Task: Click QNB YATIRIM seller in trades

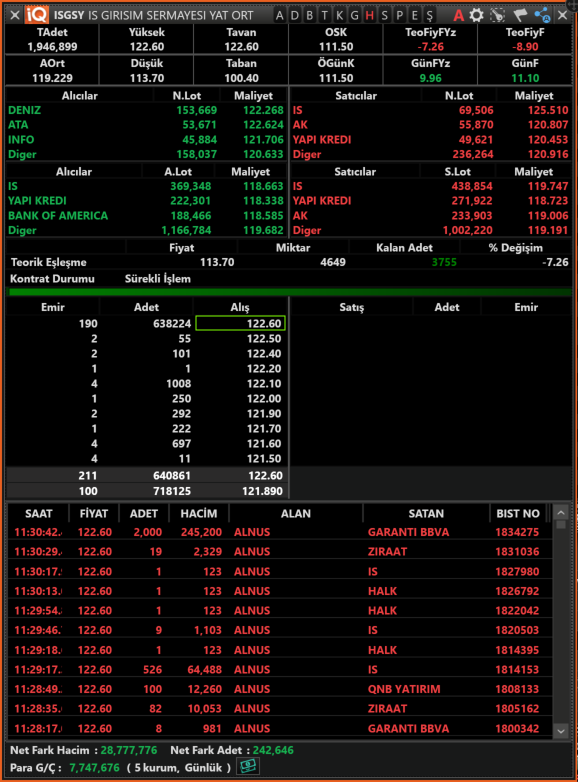Action: [x=404, y=689]
